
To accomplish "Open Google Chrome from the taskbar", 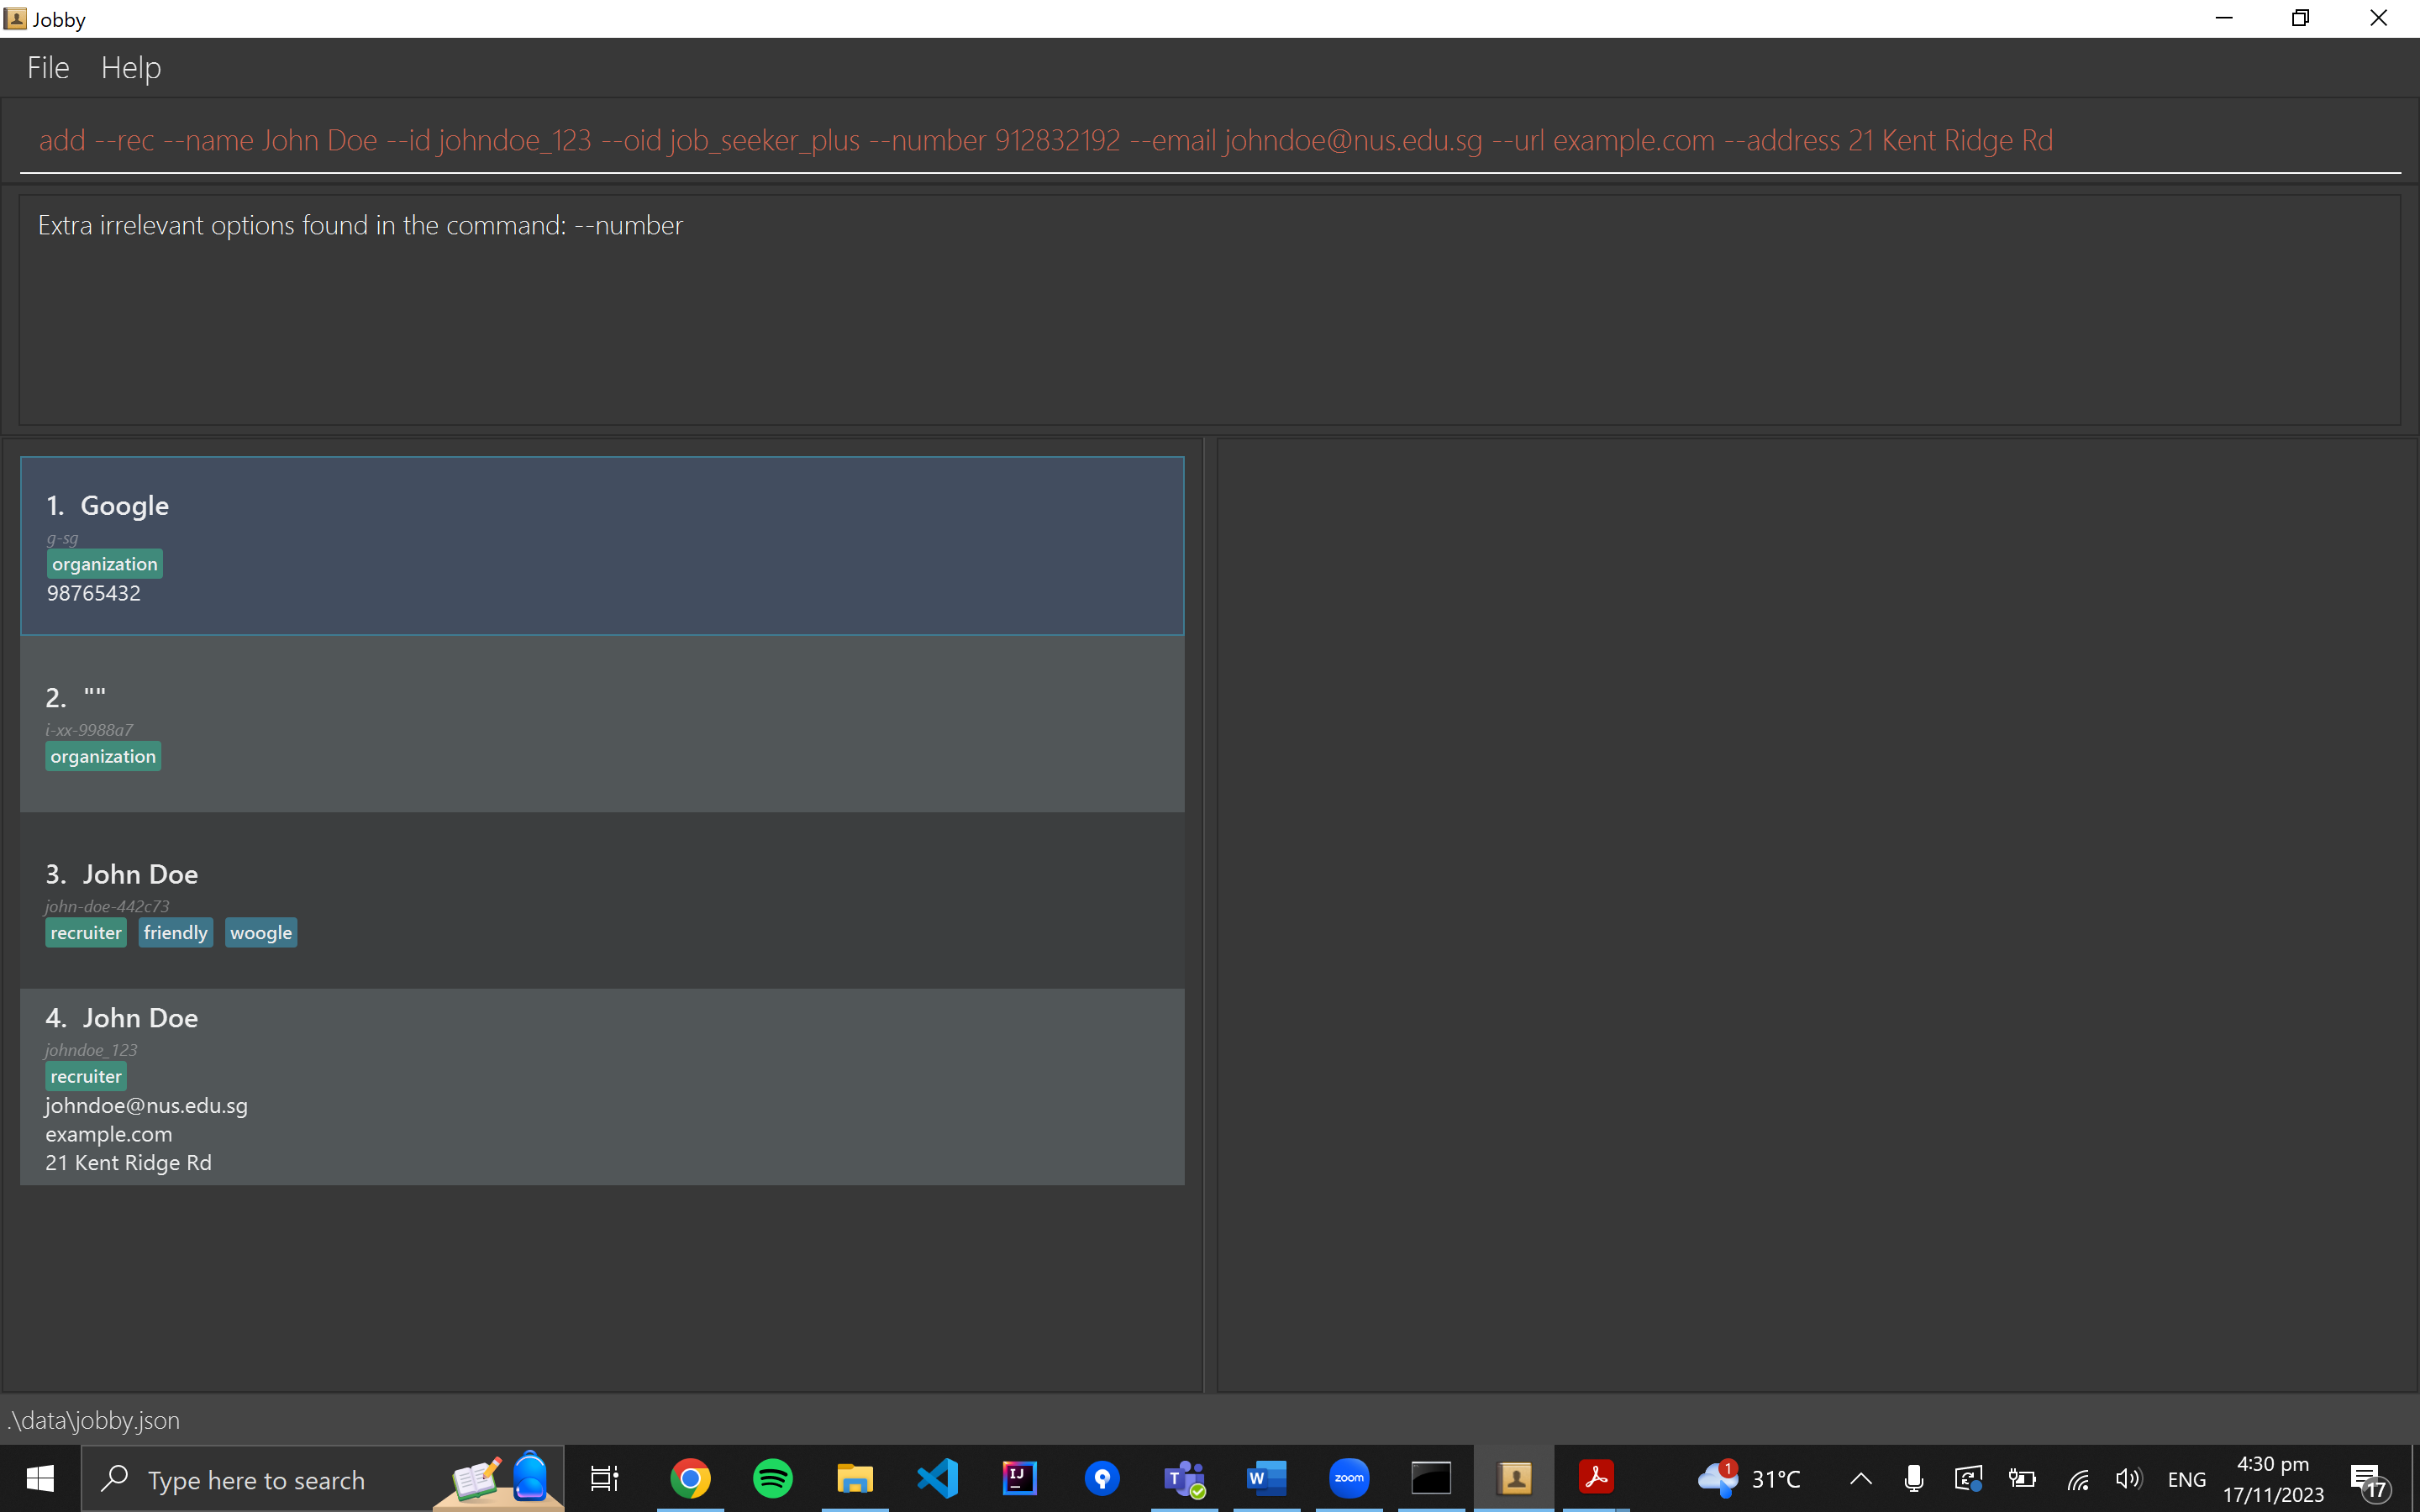I will pos(690,1478).
